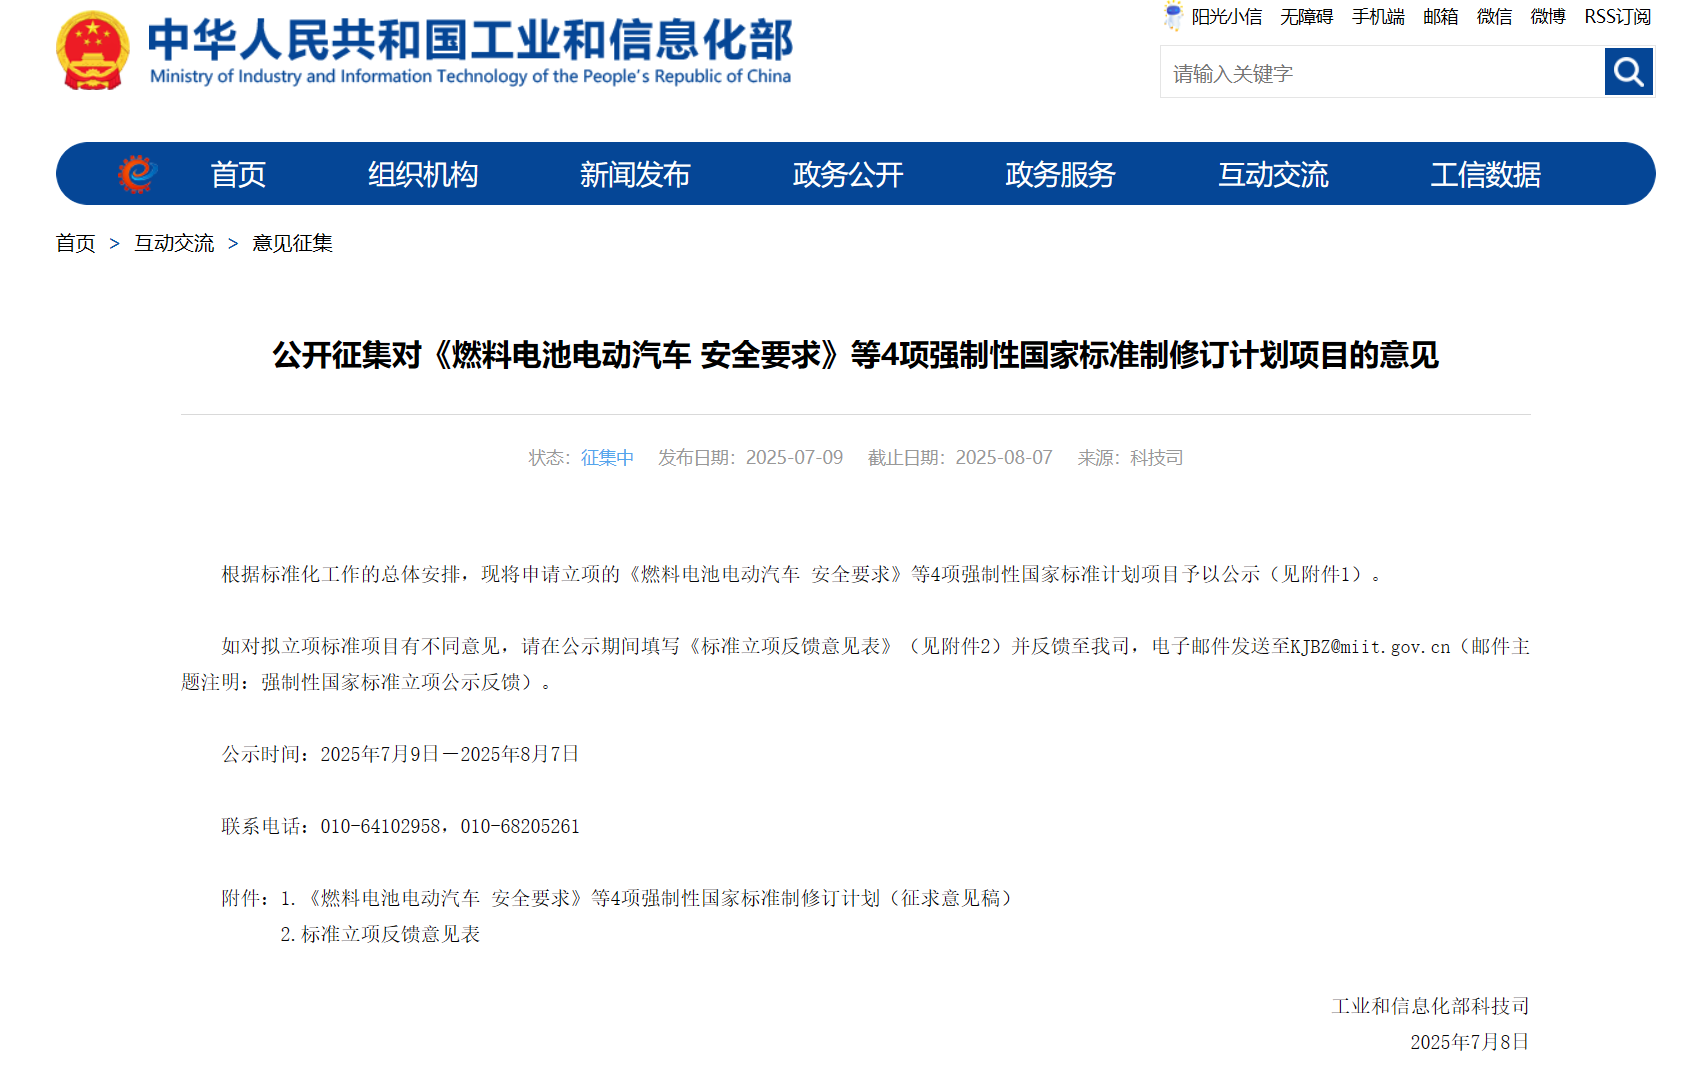Image resolution: width=1701 pixels, height=1073 pixels.
Task: Open the 政务服务 section
Action: pos(1060,173)
